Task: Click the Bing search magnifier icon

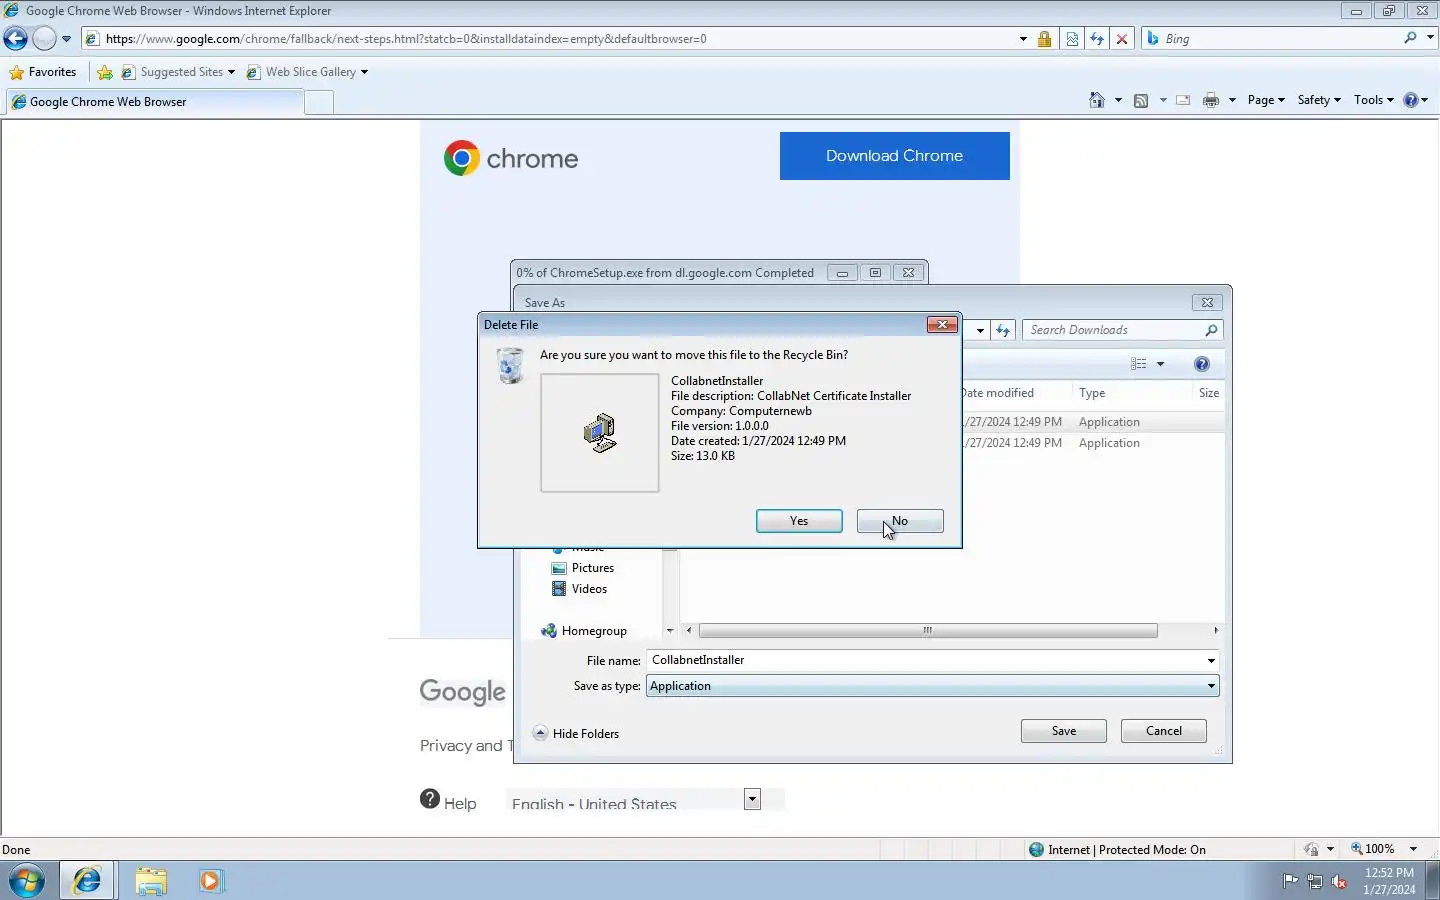Action: [x=1410, y=38]
